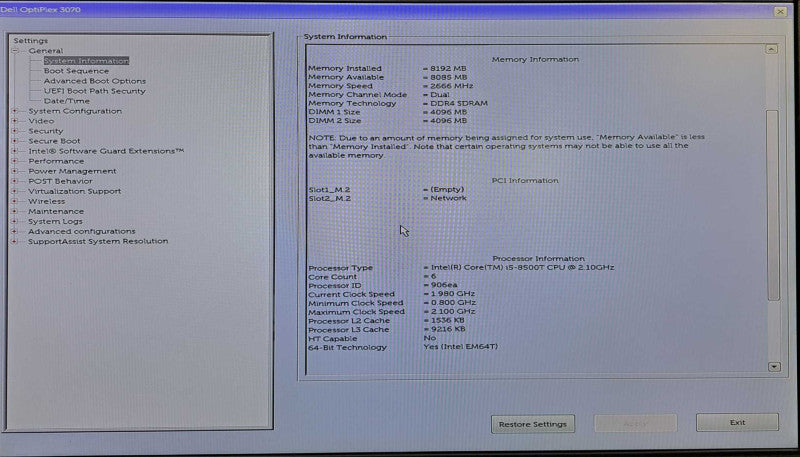800x457 pixels.
Task: Select the Video tree label
Action: pyautogui.click(x=41, y=121)
